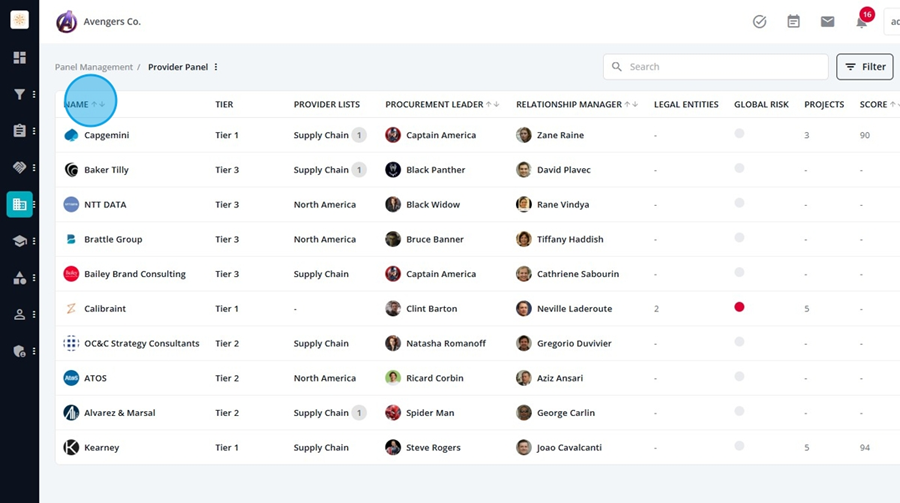Click Supply Chain count badge for Alvarez & Marsal

359,413
